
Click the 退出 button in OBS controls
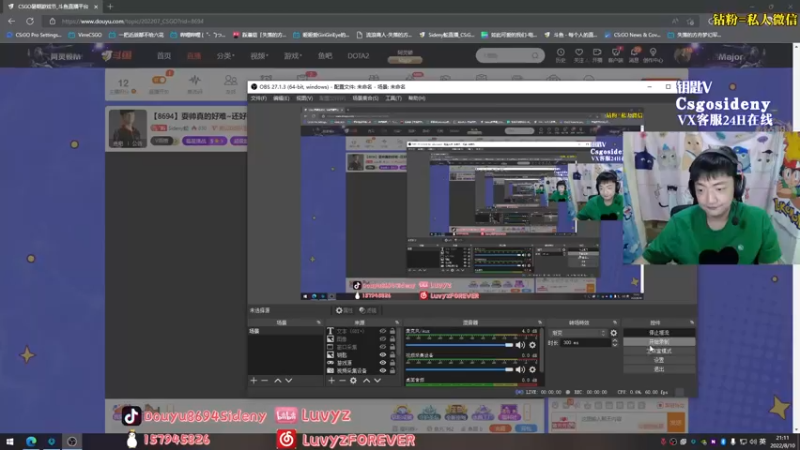(x=659, y=369)
